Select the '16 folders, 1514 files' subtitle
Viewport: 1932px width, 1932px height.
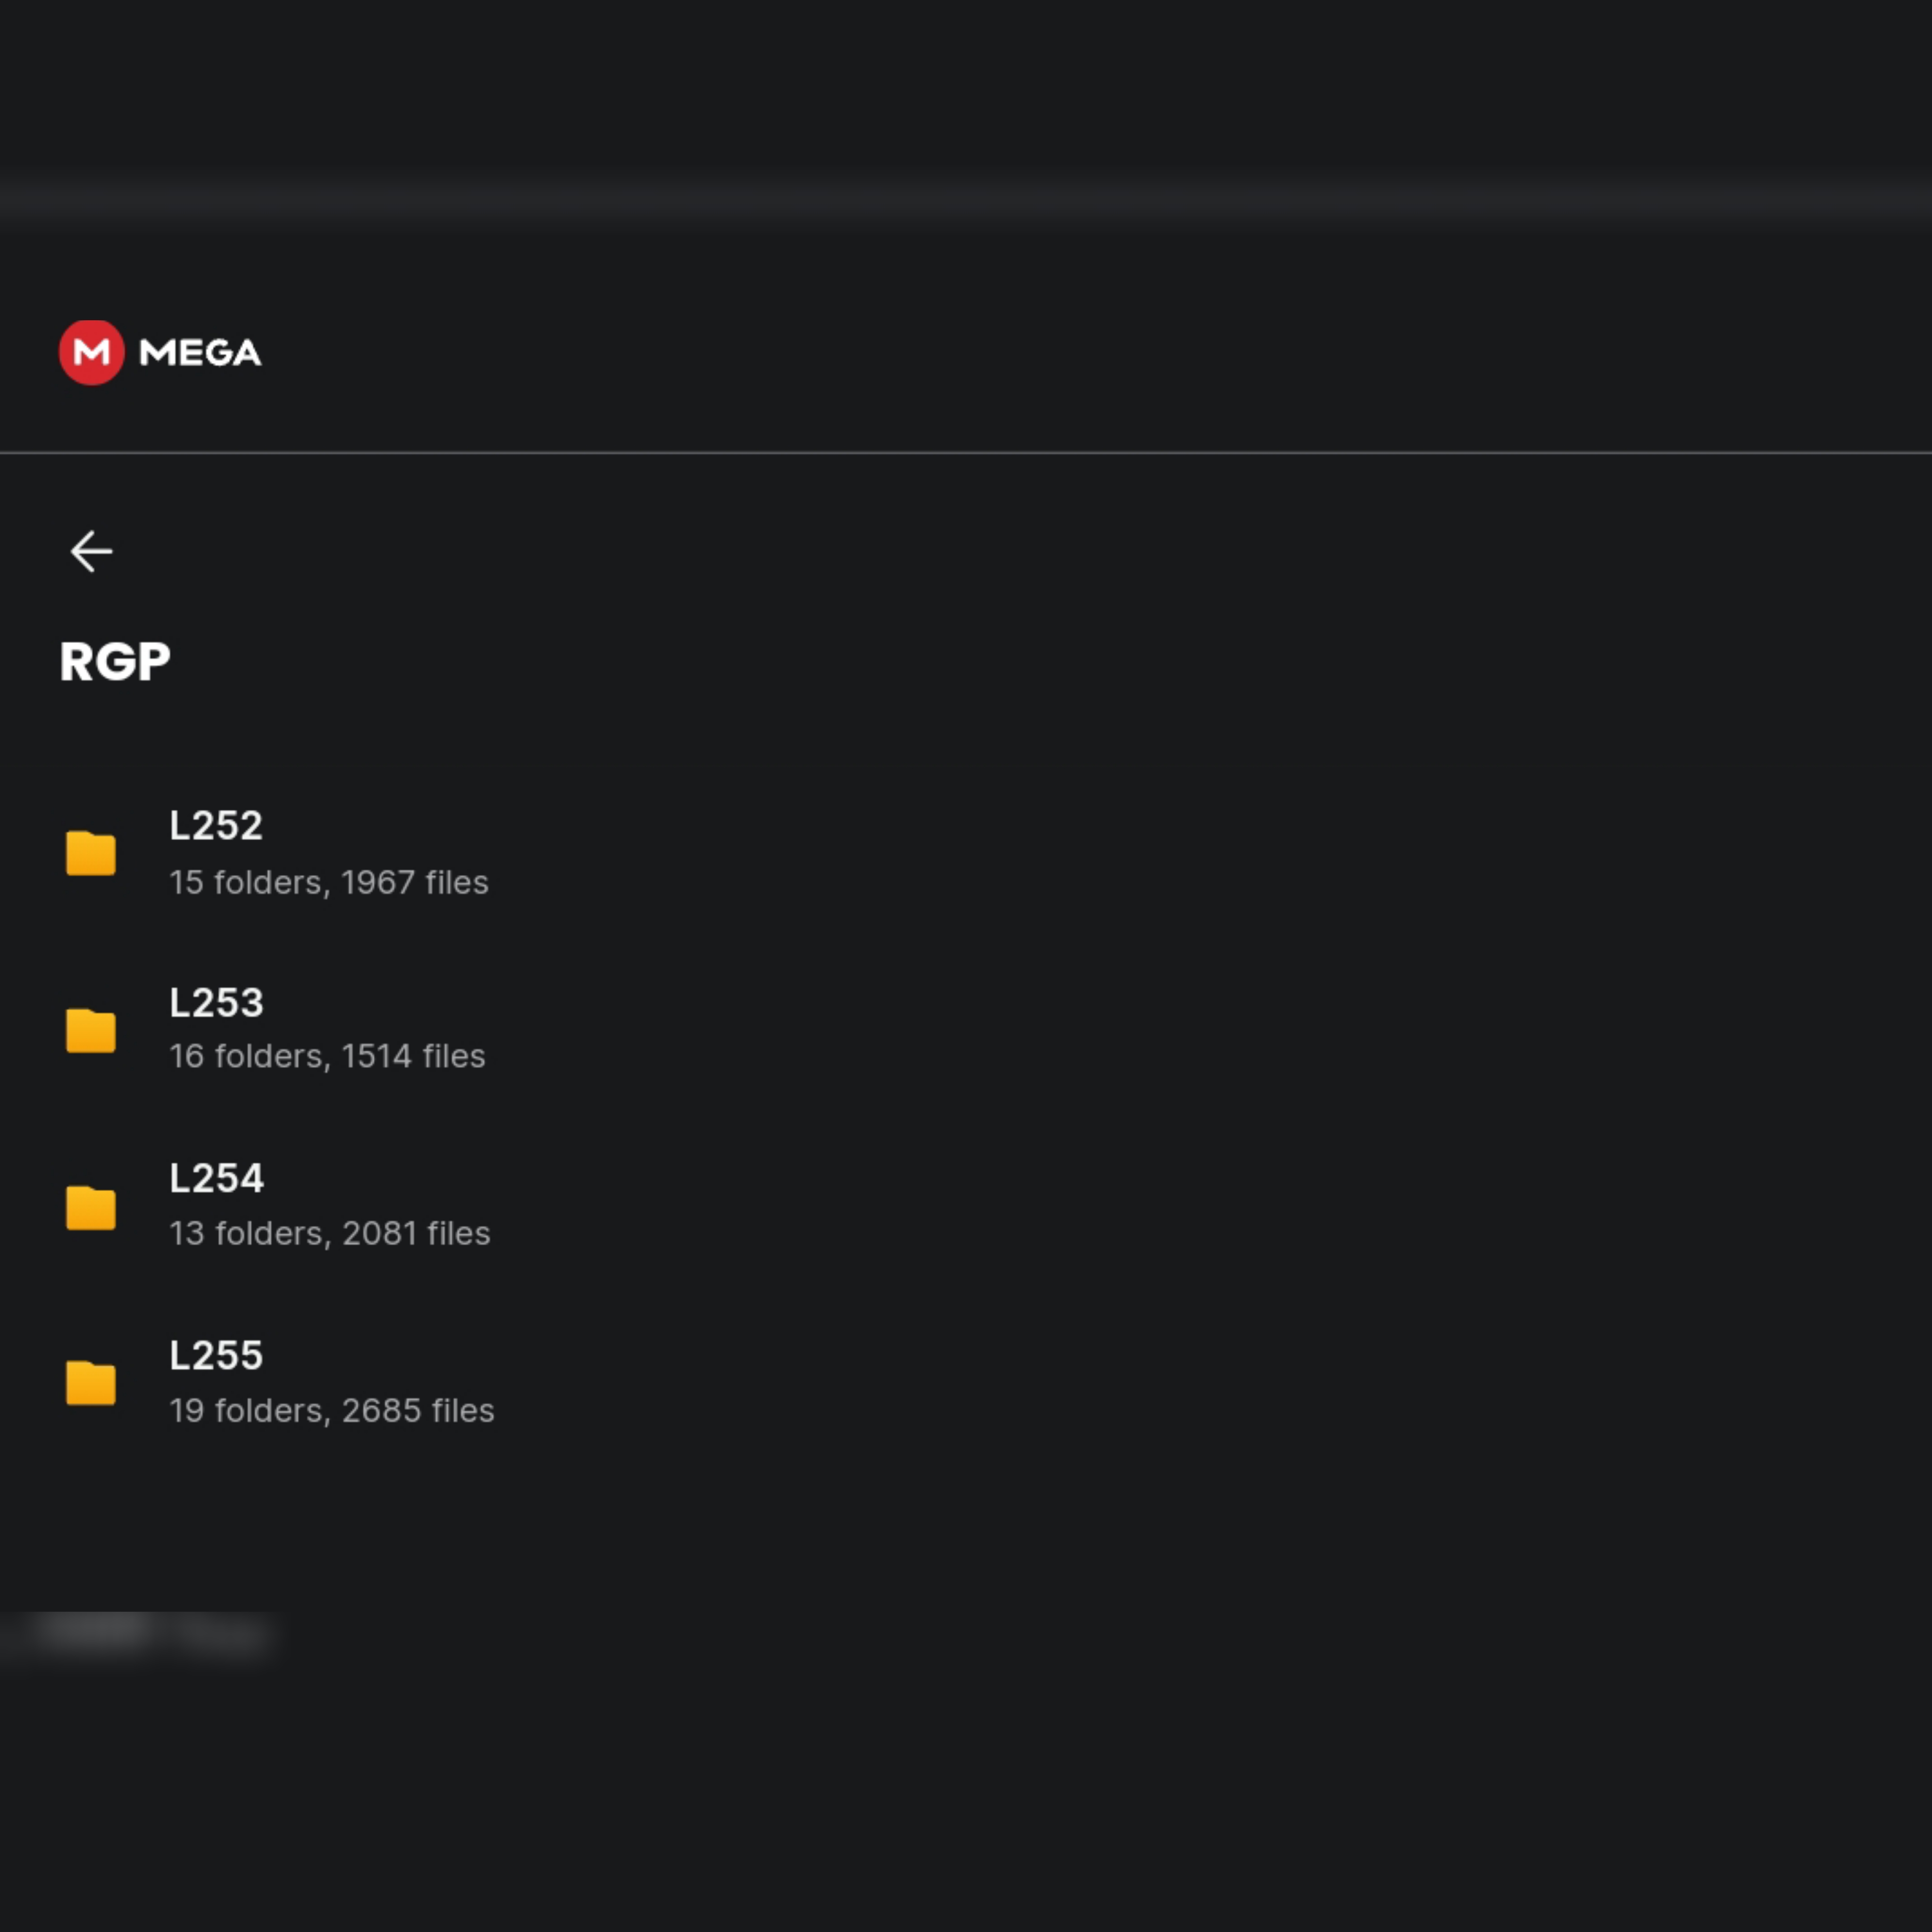click(327, 1057)
